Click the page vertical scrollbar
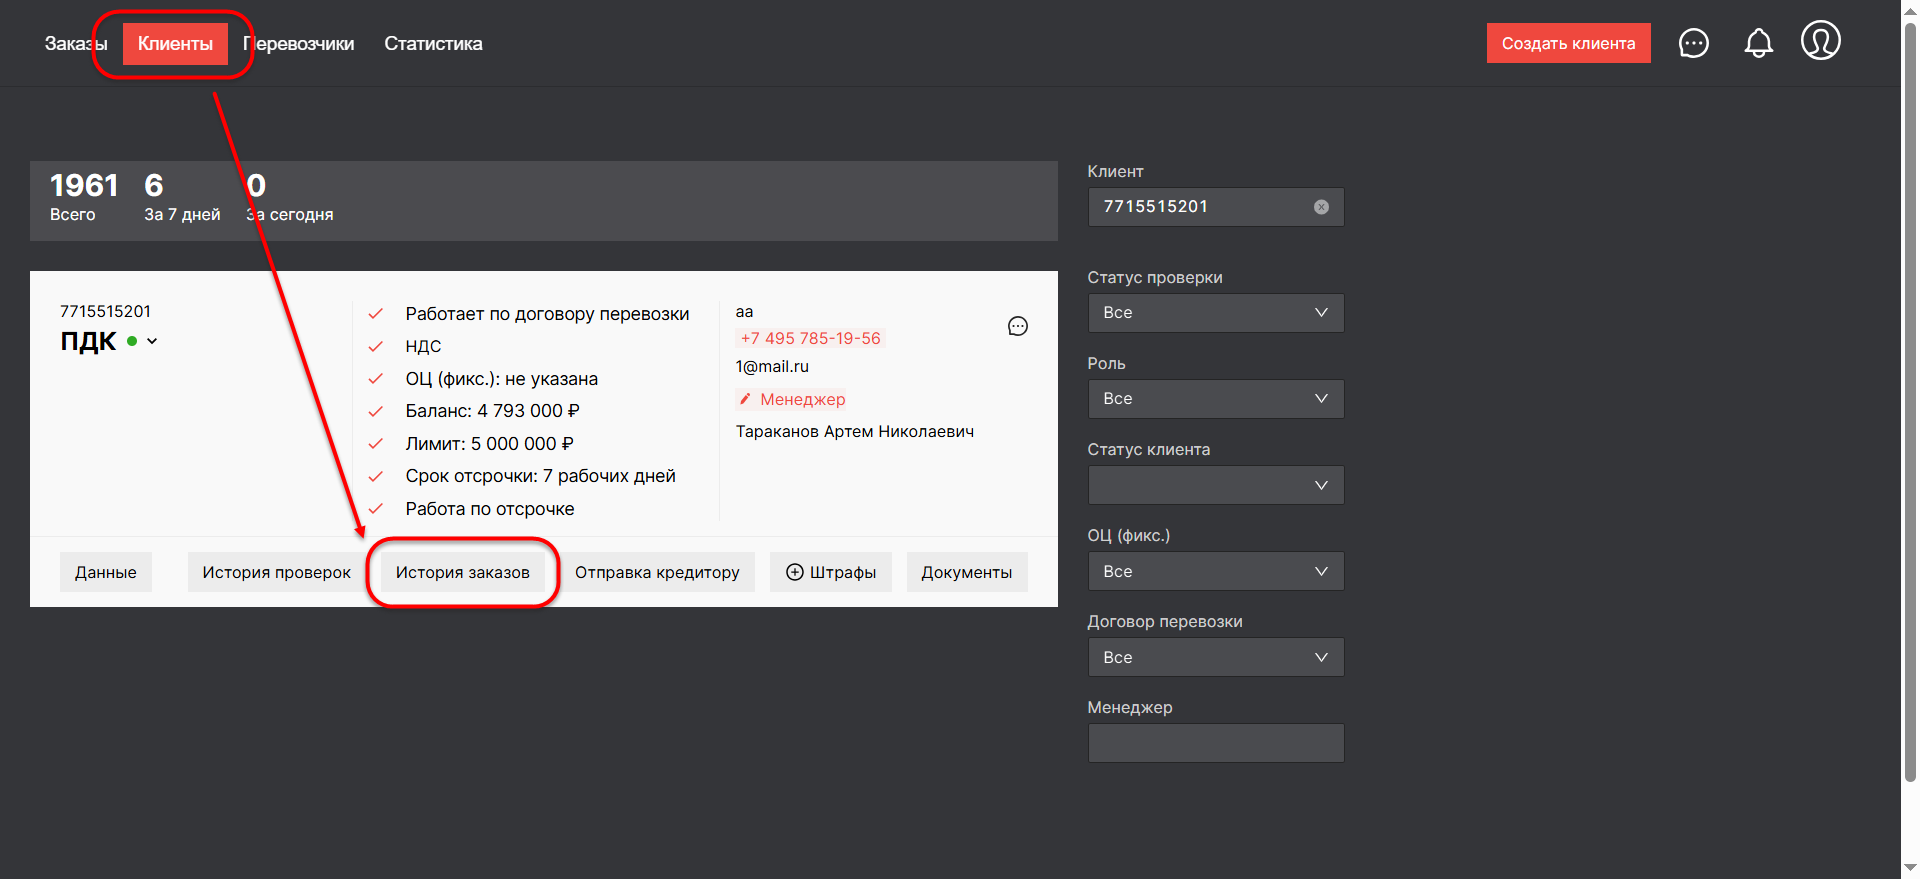The height and width of the screenshot is (879, 1920). (1910, 400)
